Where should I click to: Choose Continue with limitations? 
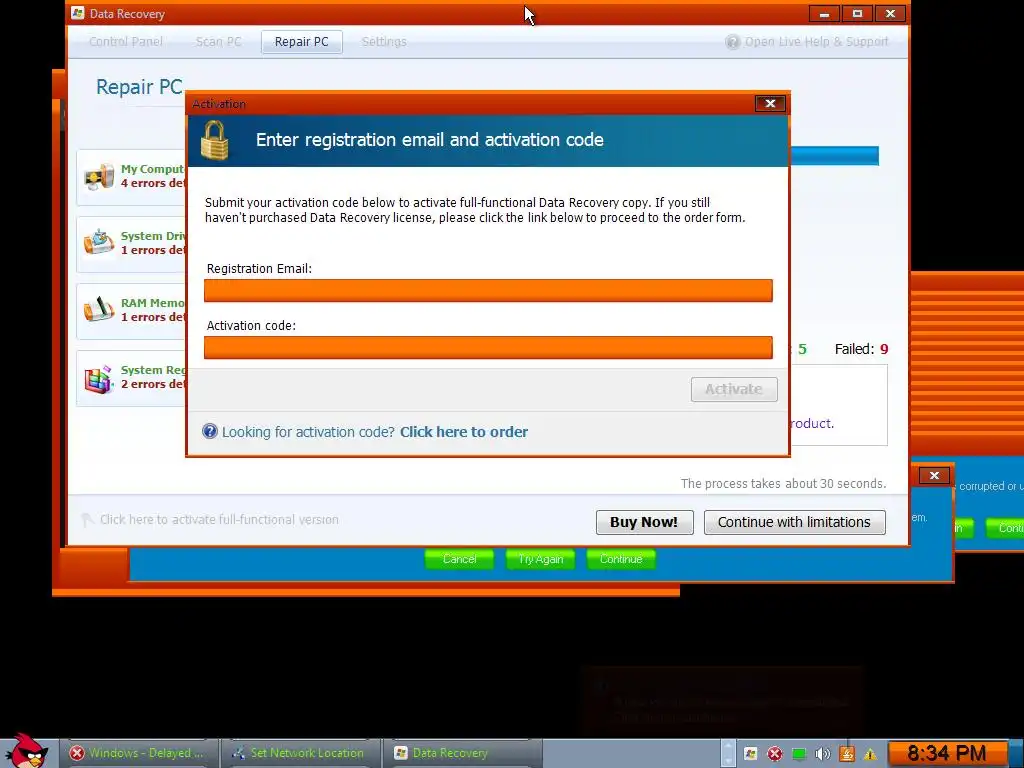tap(795, 522)
